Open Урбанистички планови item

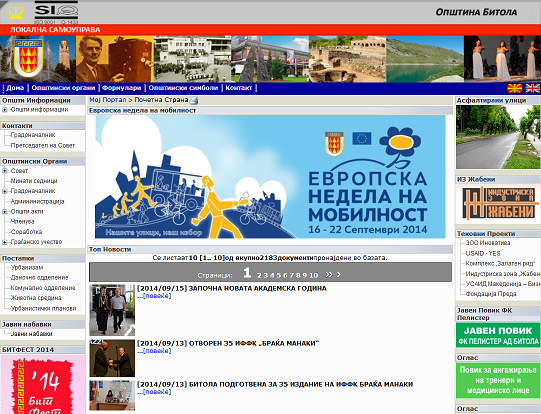[x=43, y=308]
